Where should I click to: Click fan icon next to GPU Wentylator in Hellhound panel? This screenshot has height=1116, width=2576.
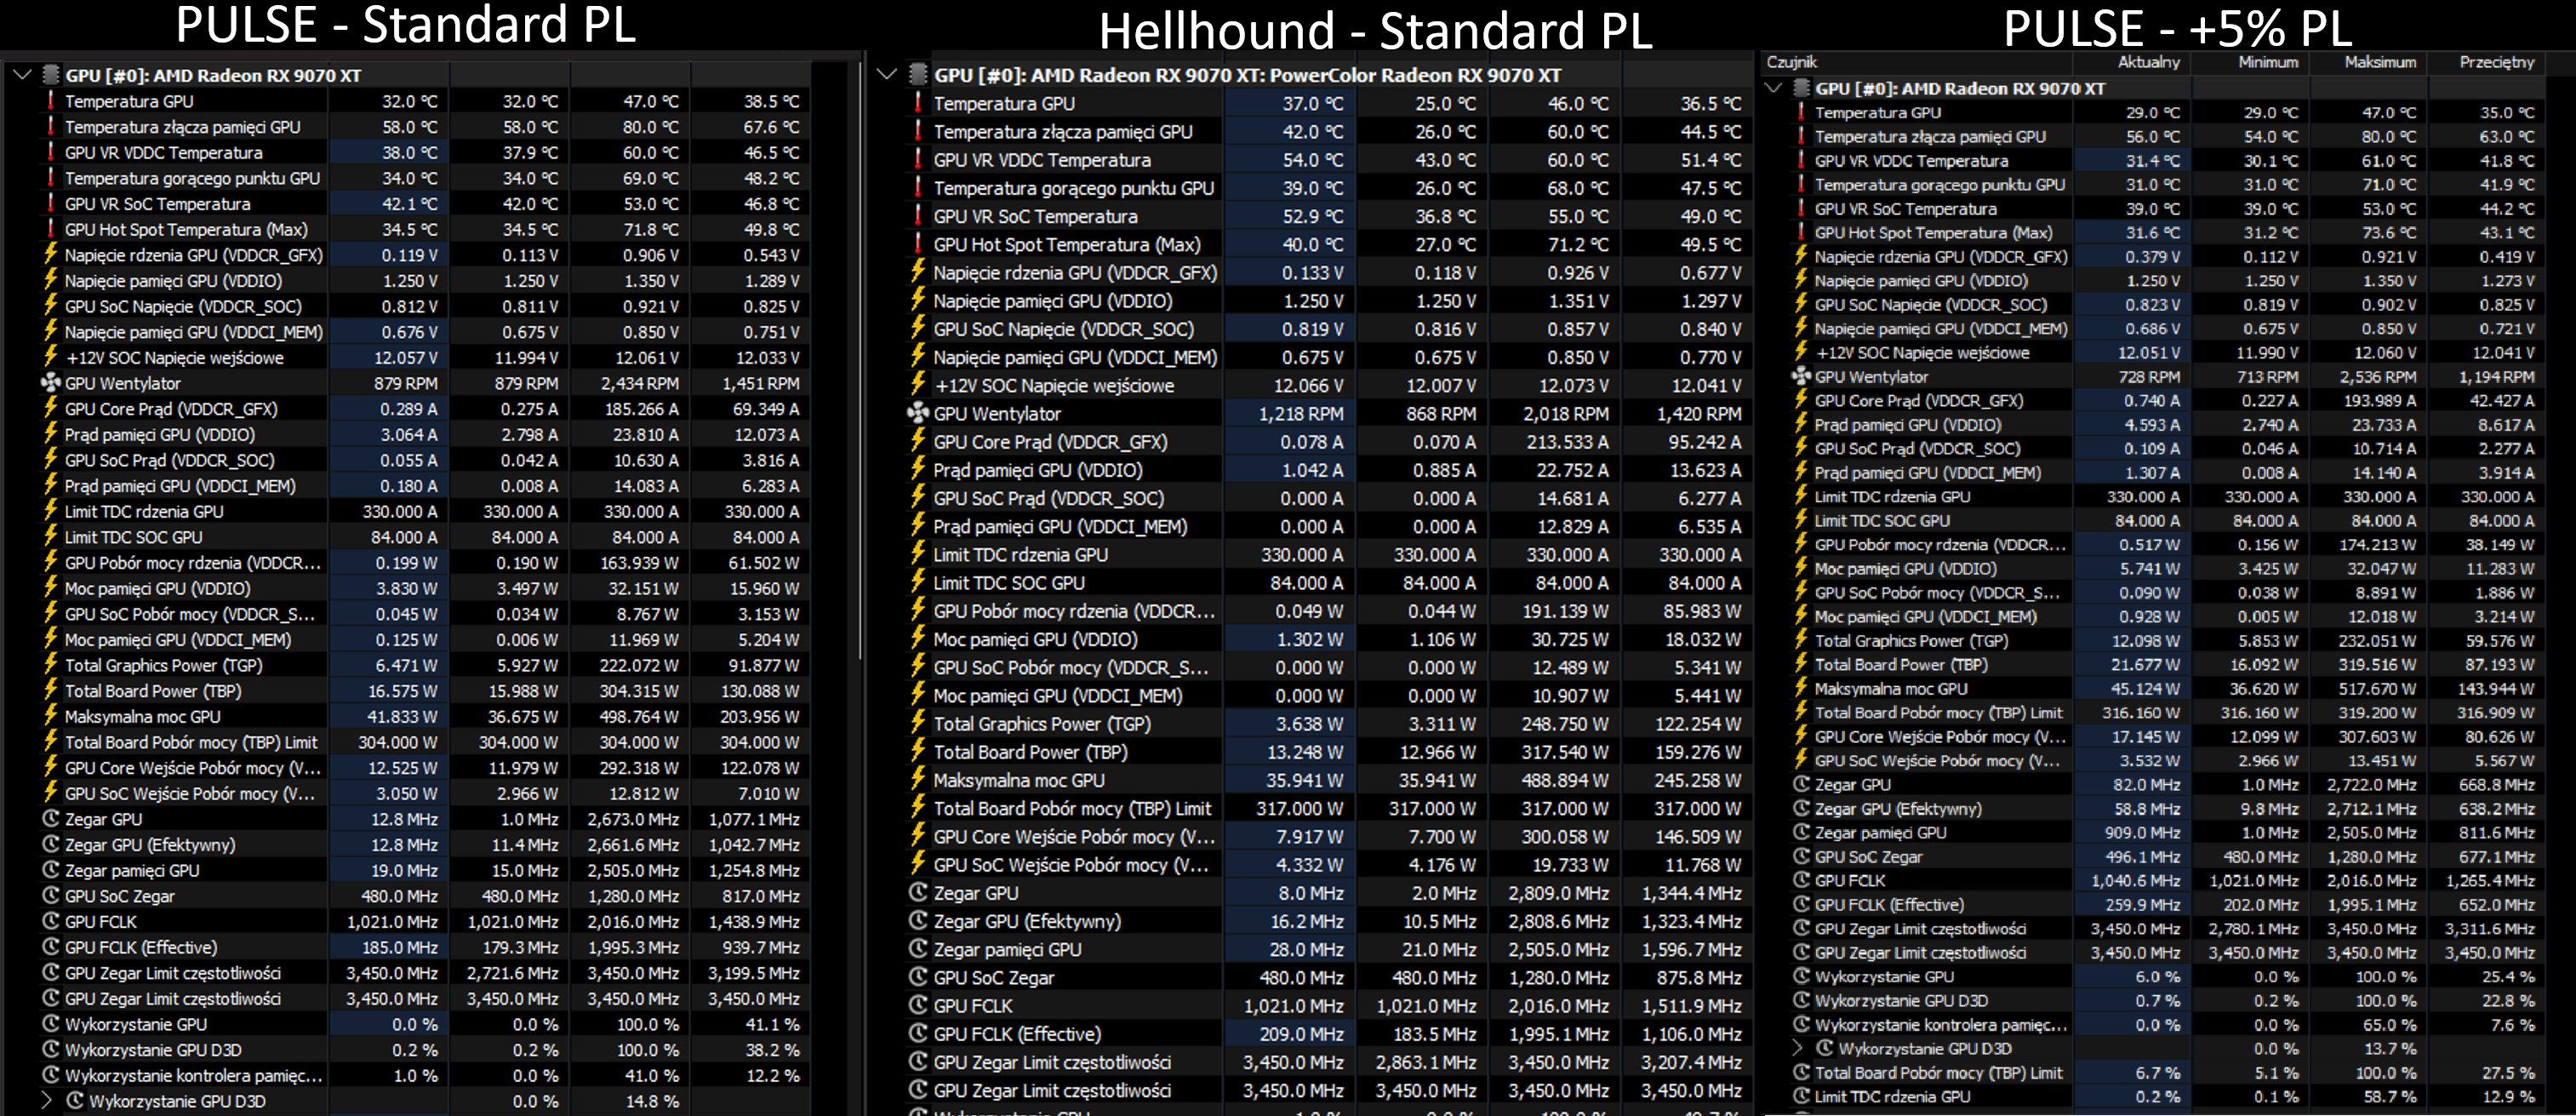coord(917,413)
